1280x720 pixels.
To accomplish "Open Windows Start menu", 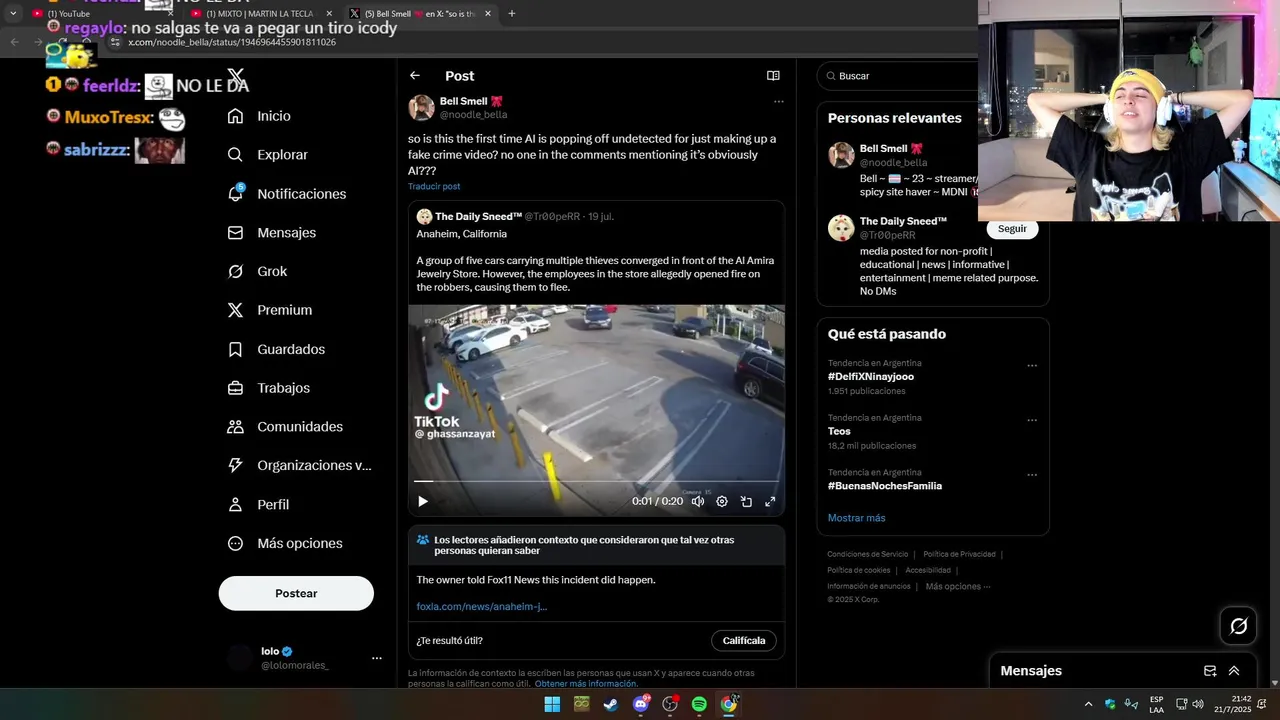I will 552,704.
